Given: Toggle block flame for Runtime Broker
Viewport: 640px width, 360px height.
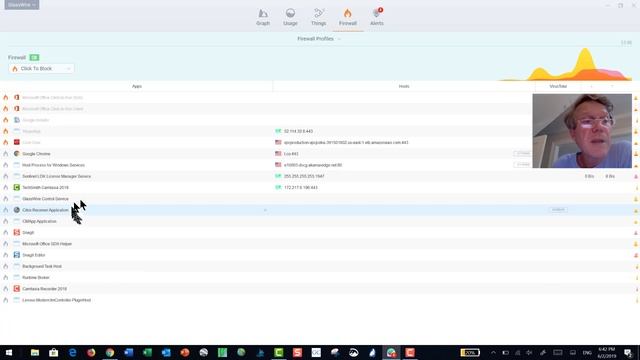Looking at the screenshot, I should click(6, 278).
